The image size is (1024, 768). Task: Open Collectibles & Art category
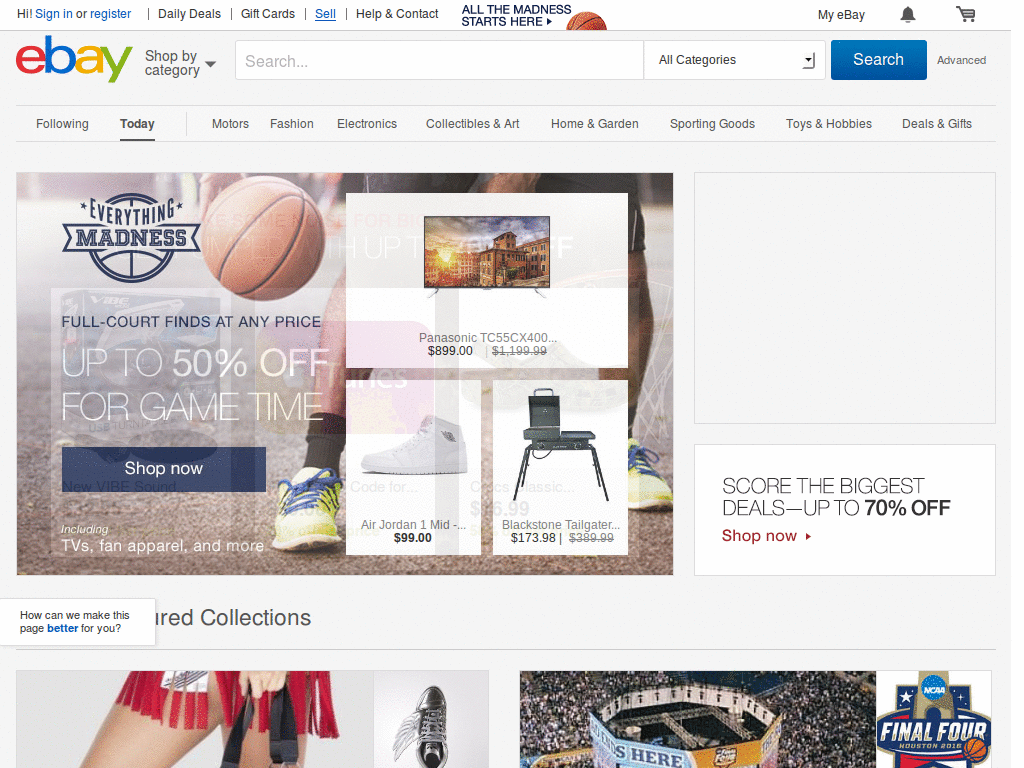(472, 123)
